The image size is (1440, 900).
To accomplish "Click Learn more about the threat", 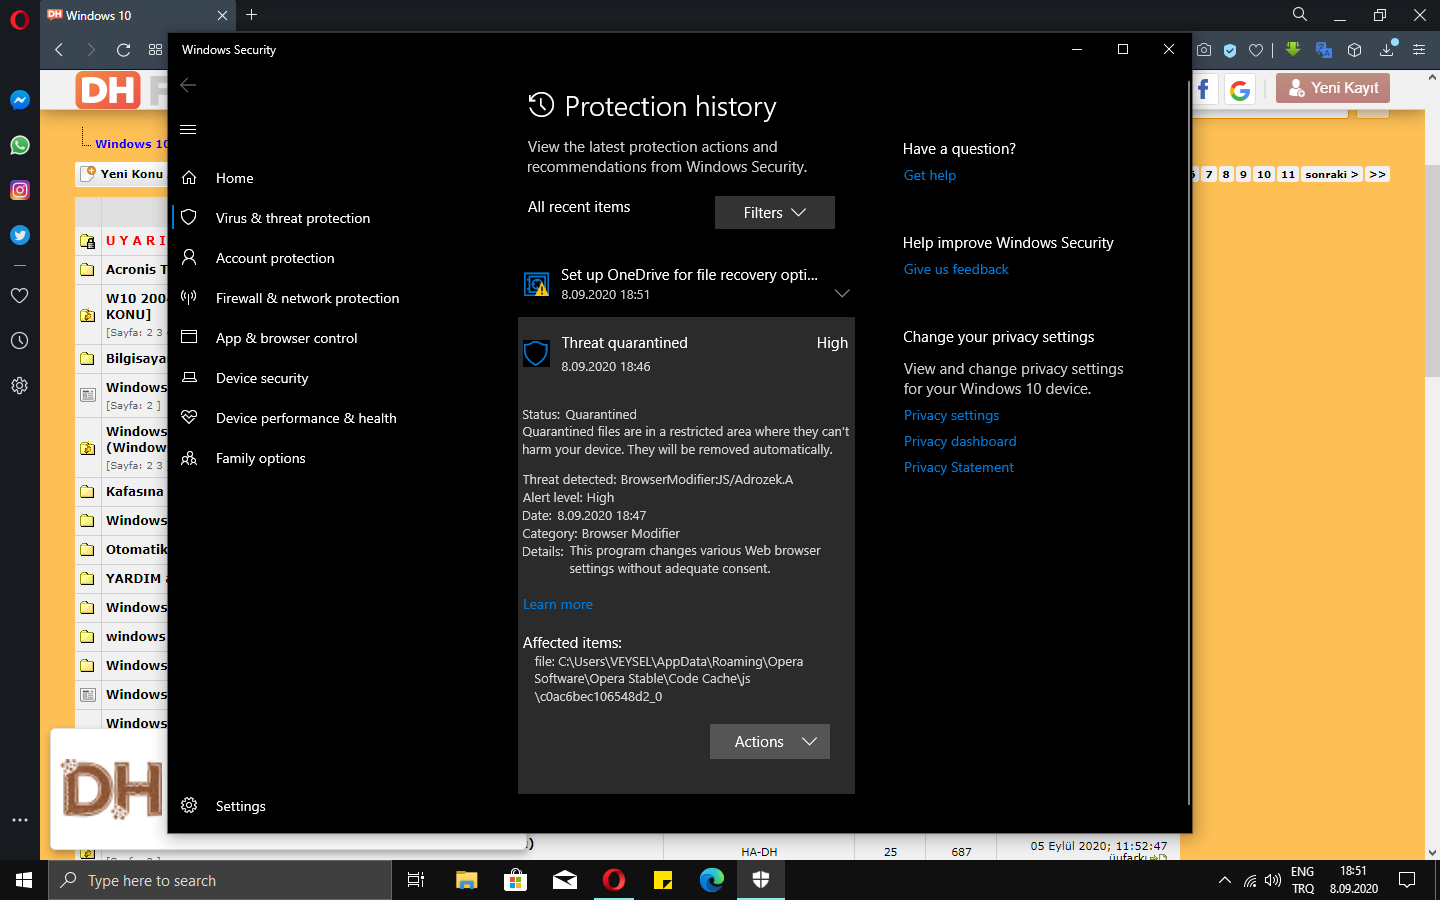I will [558, 604].
